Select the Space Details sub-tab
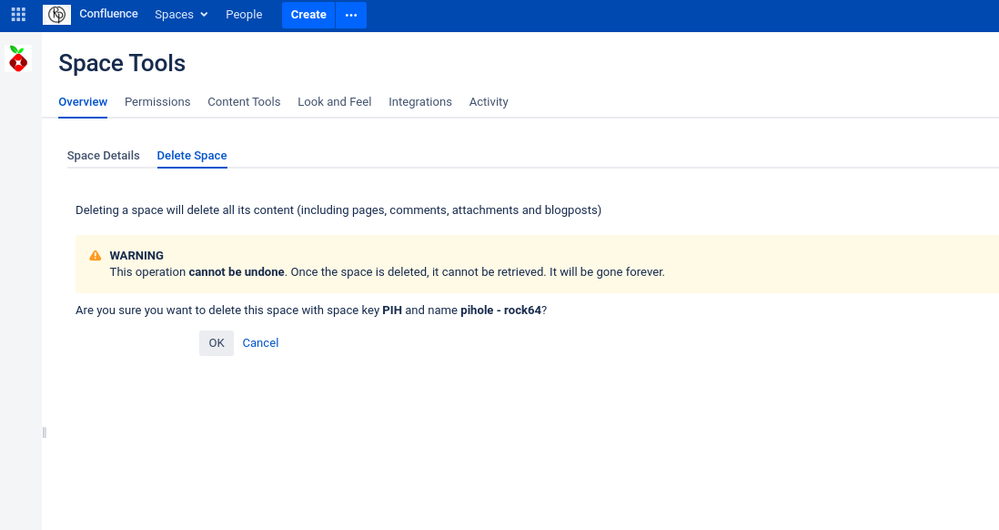Image resolution: width=999 pixels, height=530 pixels. coord(103,155)
